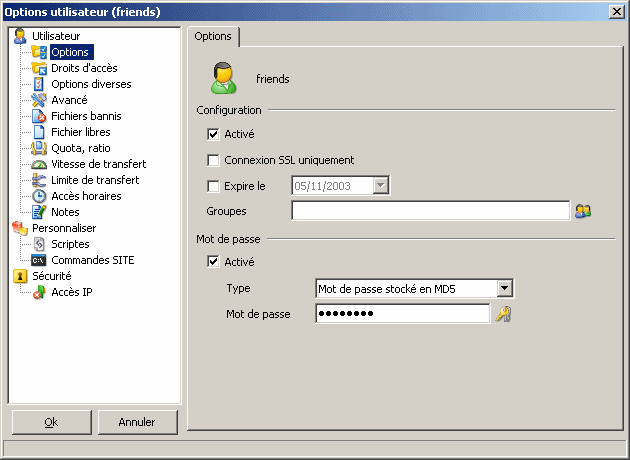Viewport: 630px width, 460px height.
Task: Select Scriptes under Personnaliser
Action: click(70, 244)
